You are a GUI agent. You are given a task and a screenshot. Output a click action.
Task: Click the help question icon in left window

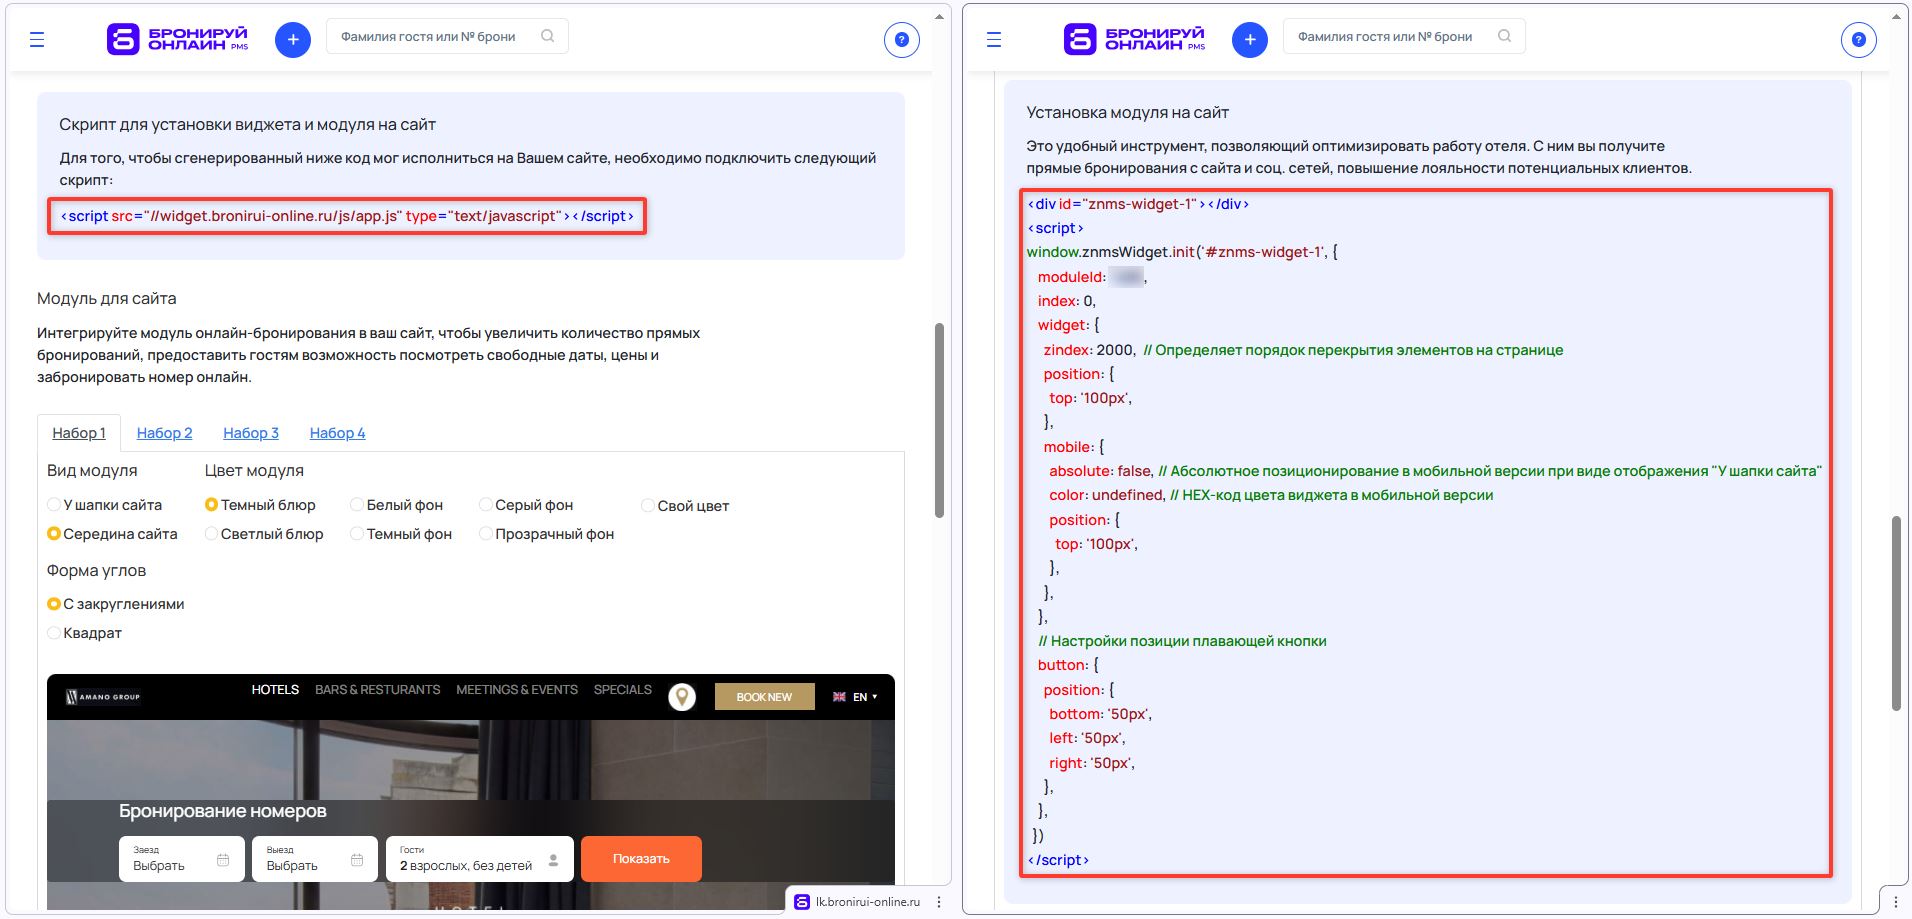tap(901, 40)
